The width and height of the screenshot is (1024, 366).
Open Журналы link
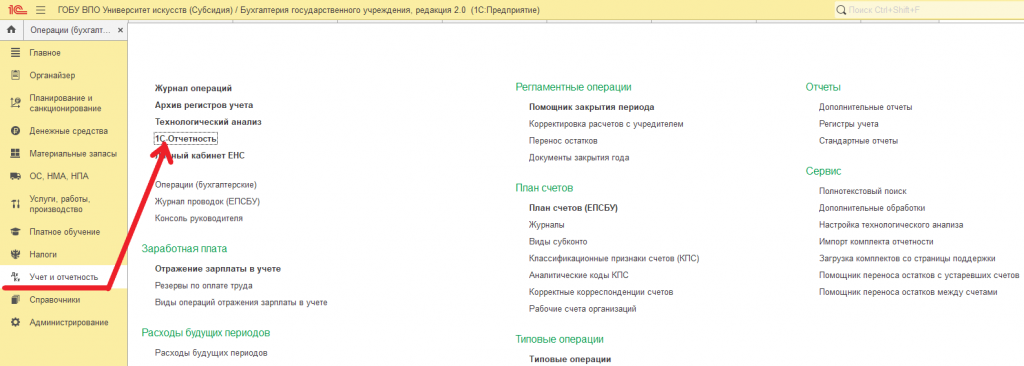547,225
